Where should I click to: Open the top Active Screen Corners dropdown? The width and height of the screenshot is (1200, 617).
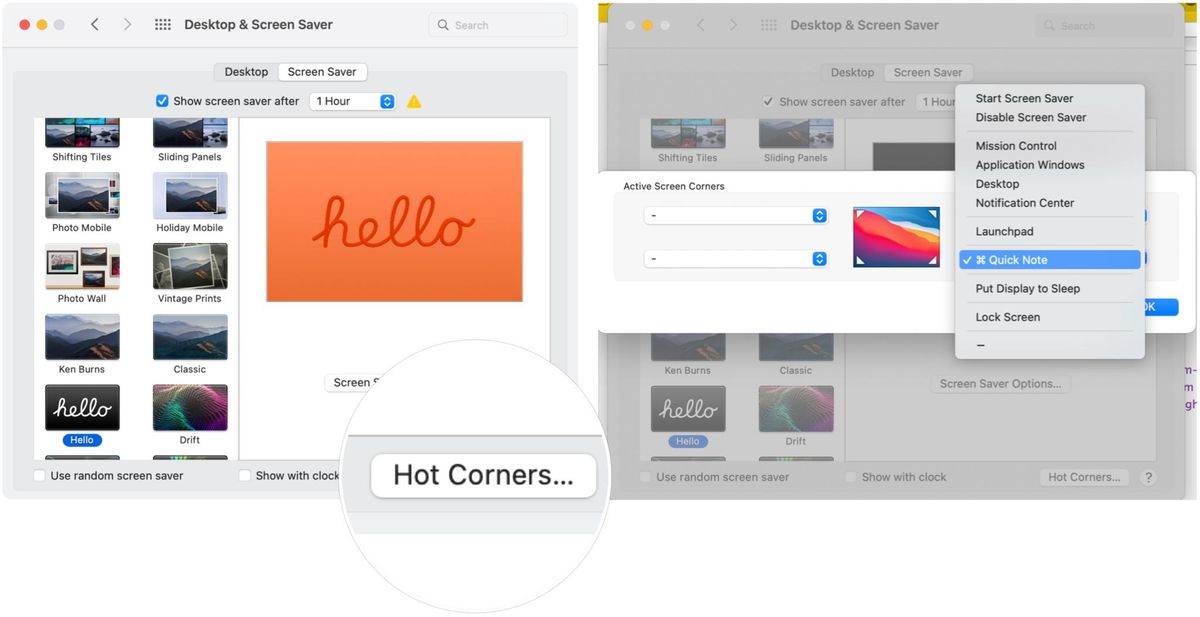(736, 215)
